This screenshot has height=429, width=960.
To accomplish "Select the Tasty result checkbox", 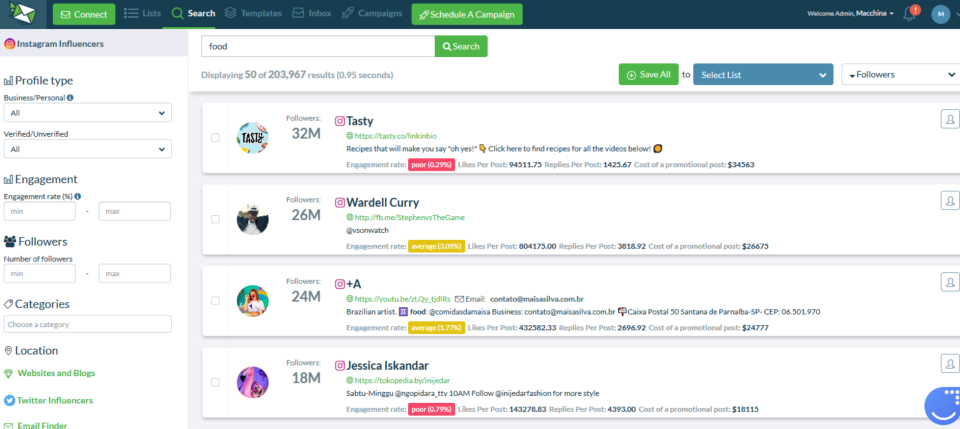I will point(215,138).
